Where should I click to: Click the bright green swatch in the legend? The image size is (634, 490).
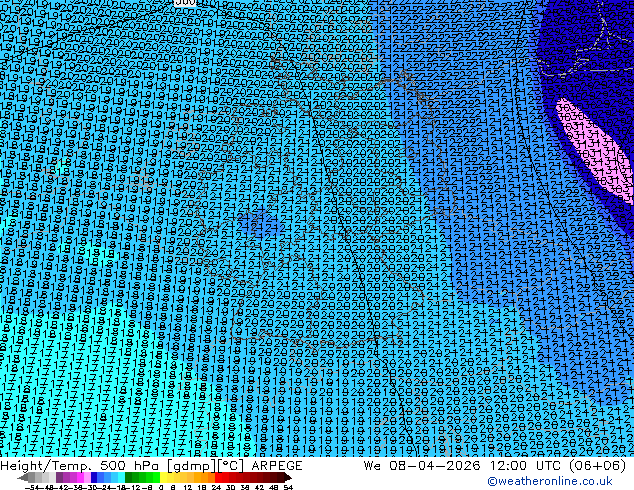[156, 477]
